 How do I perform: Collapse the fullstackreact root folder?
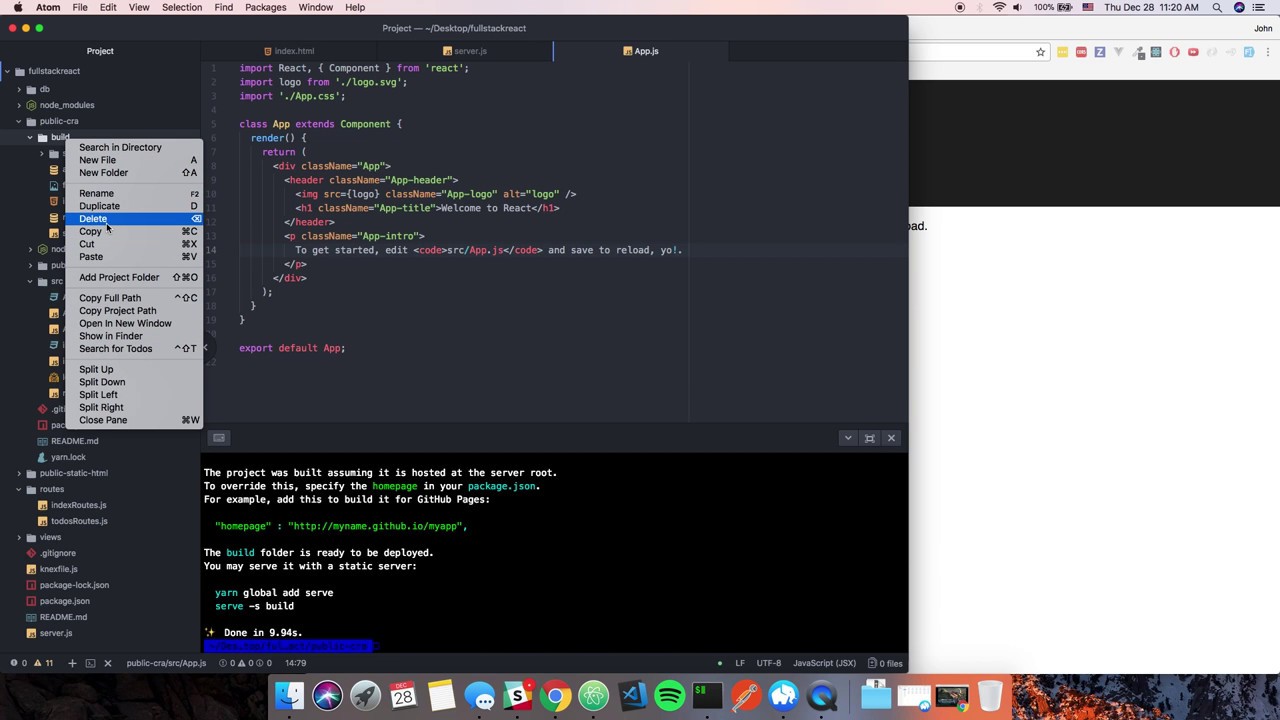click(7, 71)
